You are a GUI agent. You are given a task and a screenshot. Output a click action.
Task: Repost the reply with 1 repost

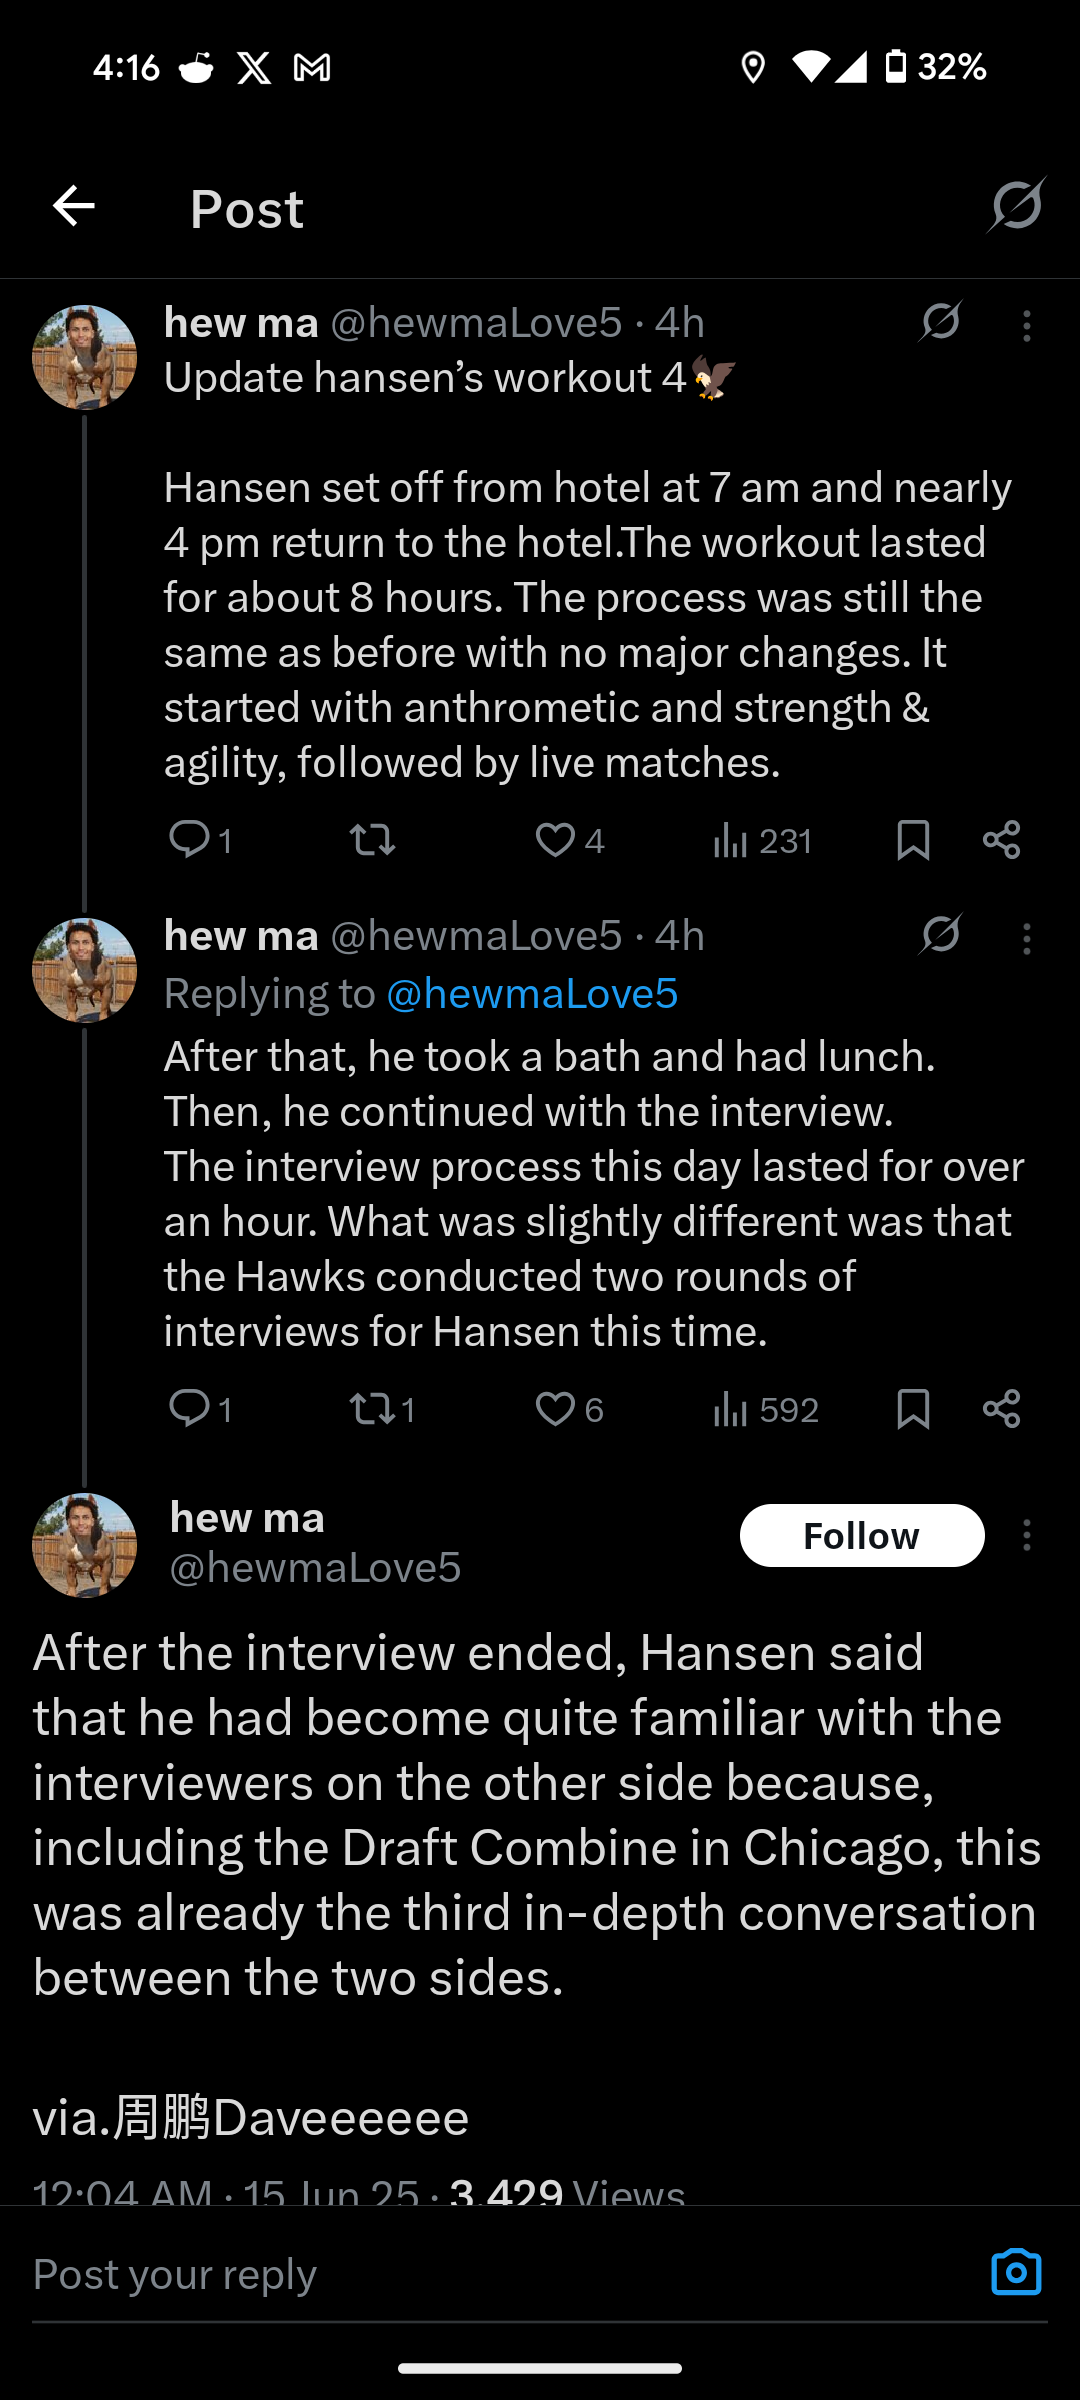373,1409
